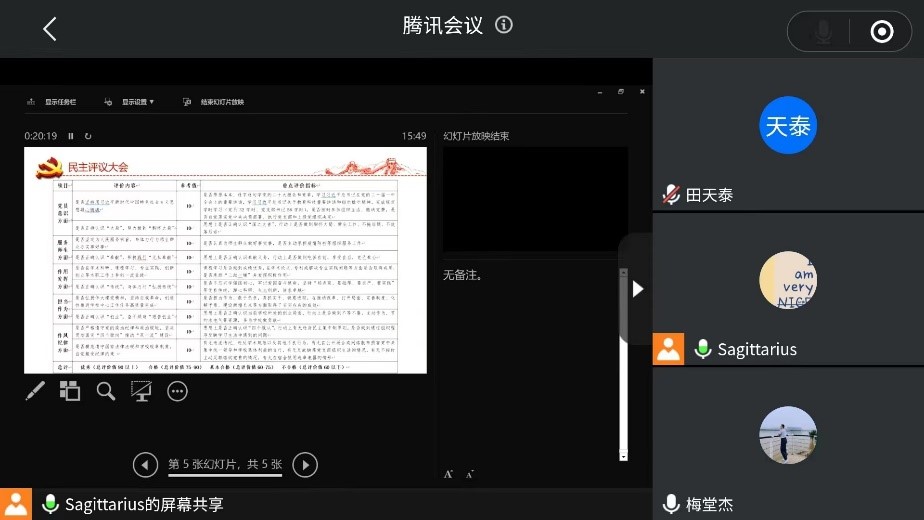The image size is (924, 520).
Task: Click the magnifier zoom into slide tool
Action: point(106,391)
